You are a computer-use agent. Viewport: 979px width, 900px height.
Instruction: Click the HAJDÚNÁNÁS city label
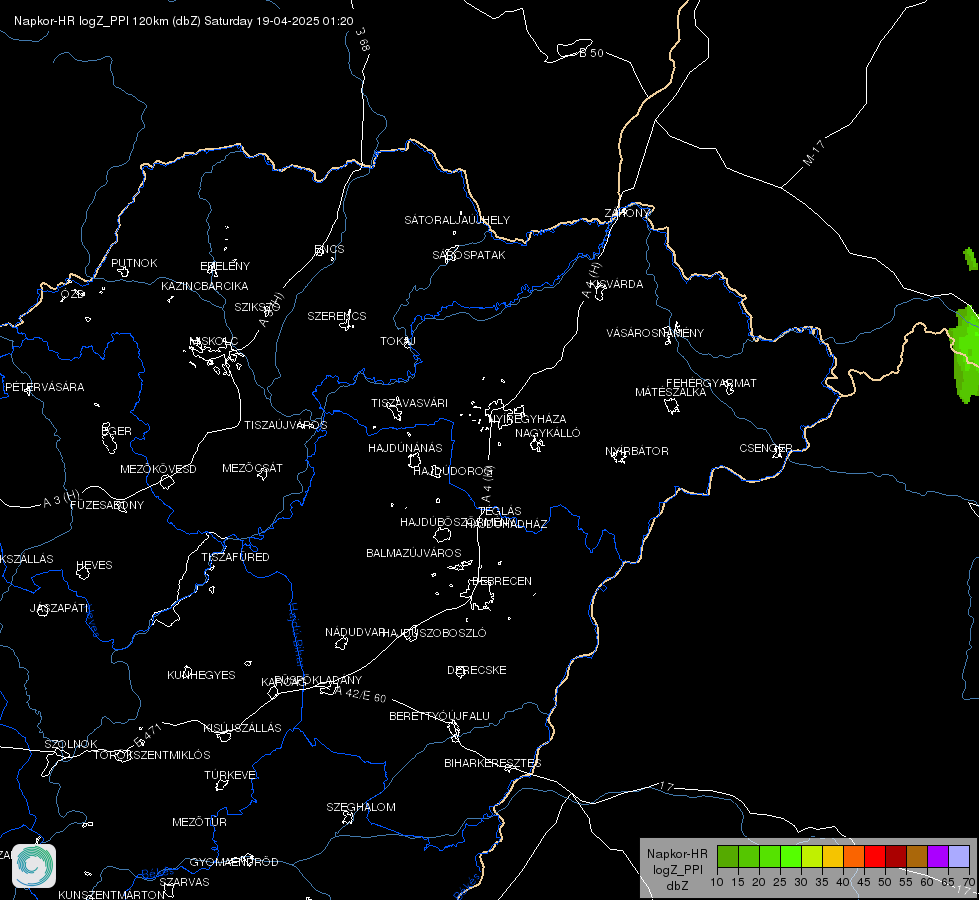click(405, 448)
